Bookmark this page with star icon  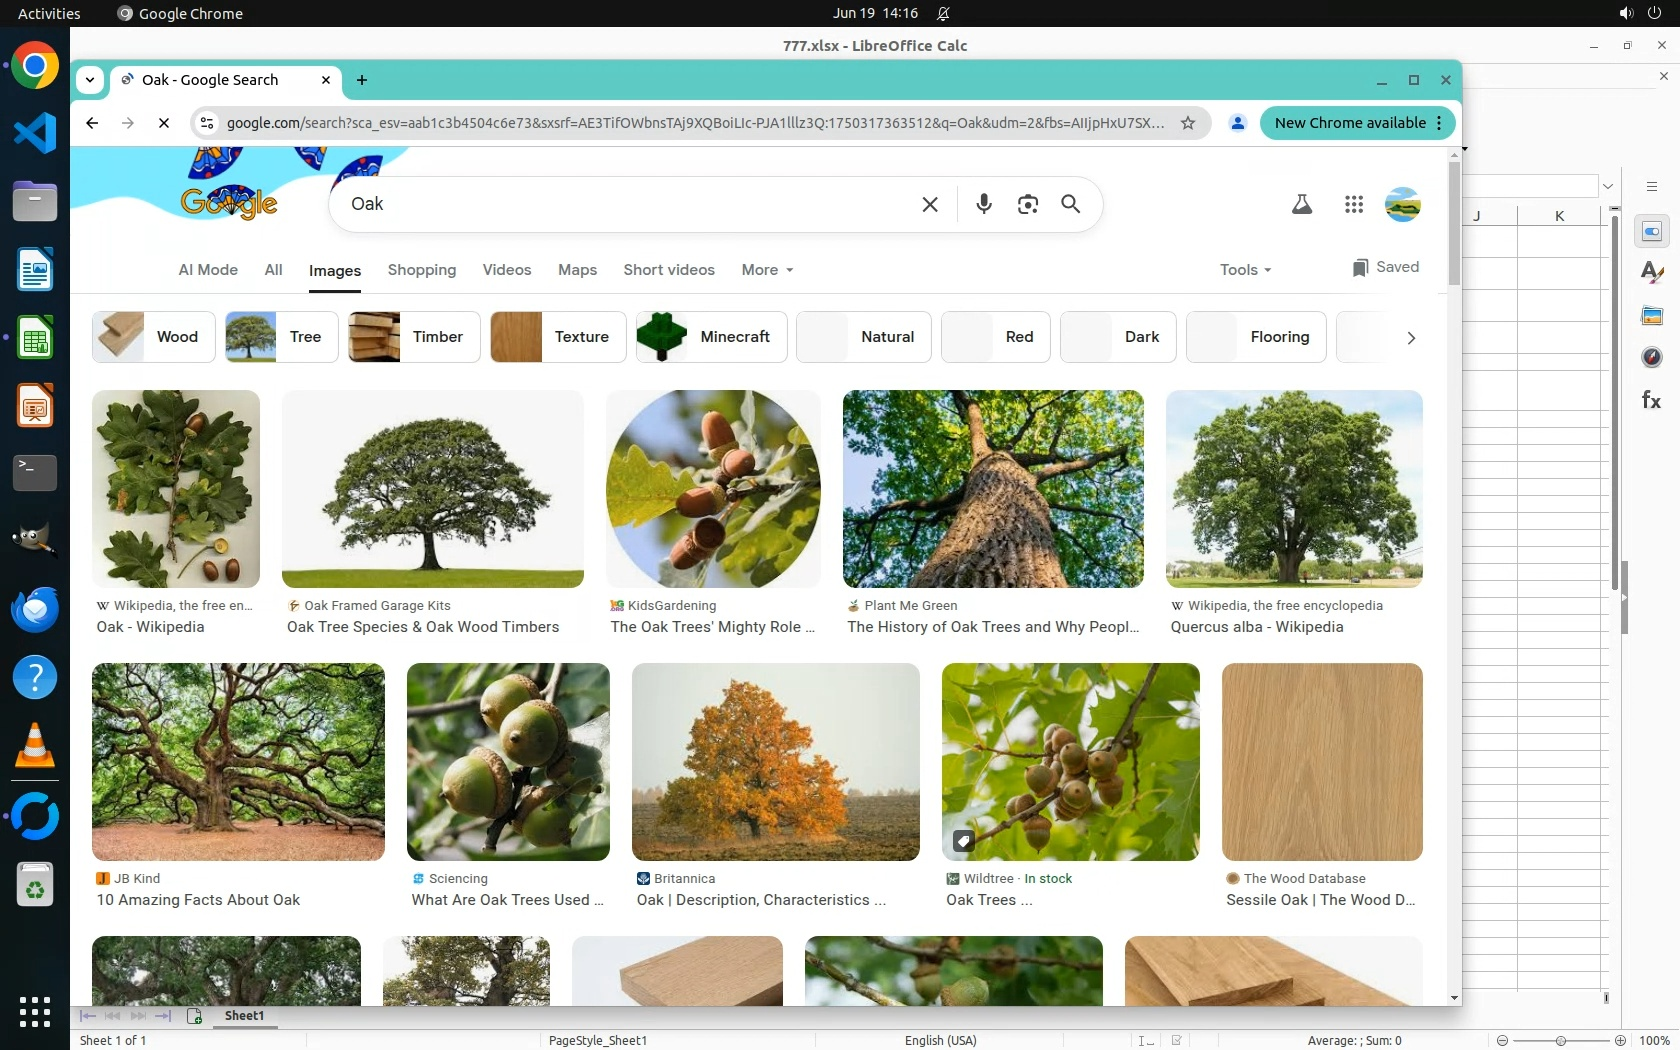[1188, 123]
